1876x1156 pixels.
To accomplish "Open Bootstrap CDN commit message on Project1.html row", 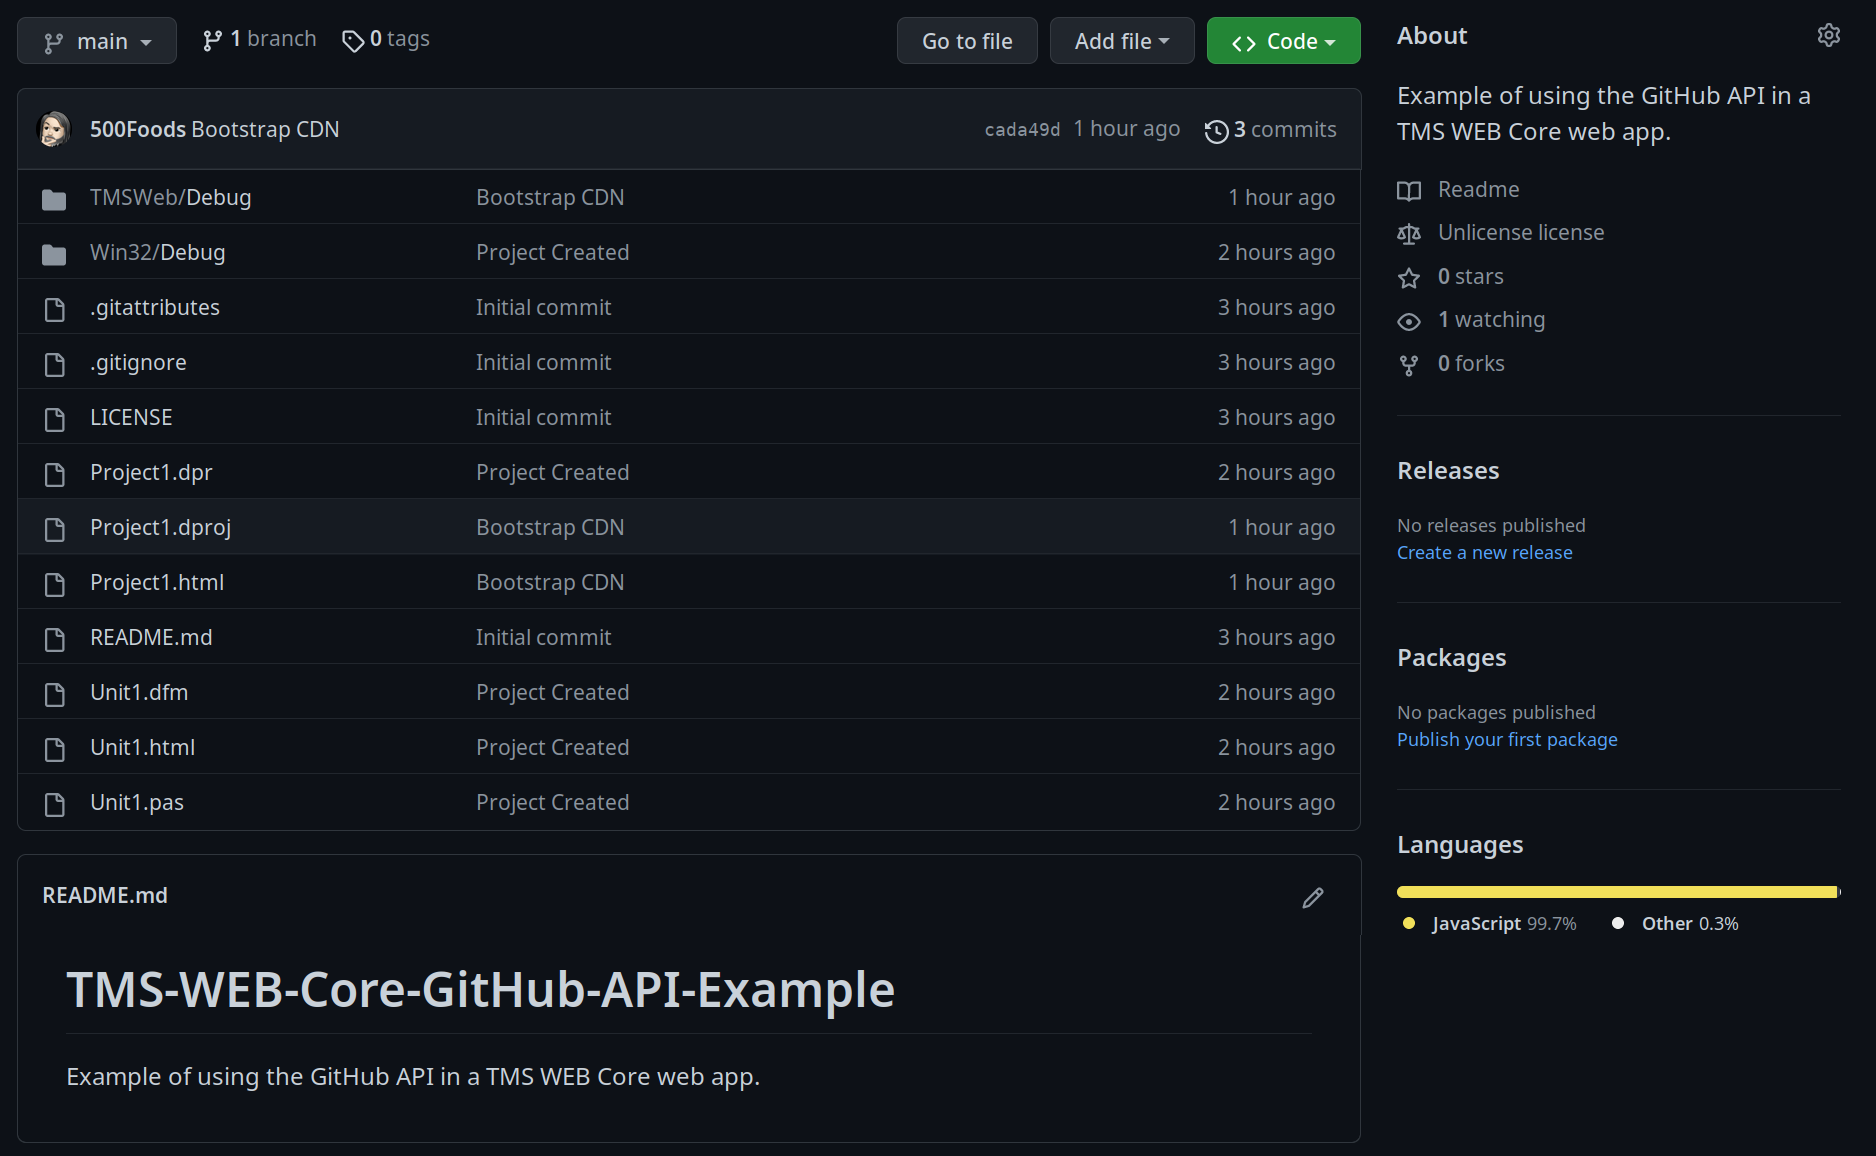I will tap(550, 582).
